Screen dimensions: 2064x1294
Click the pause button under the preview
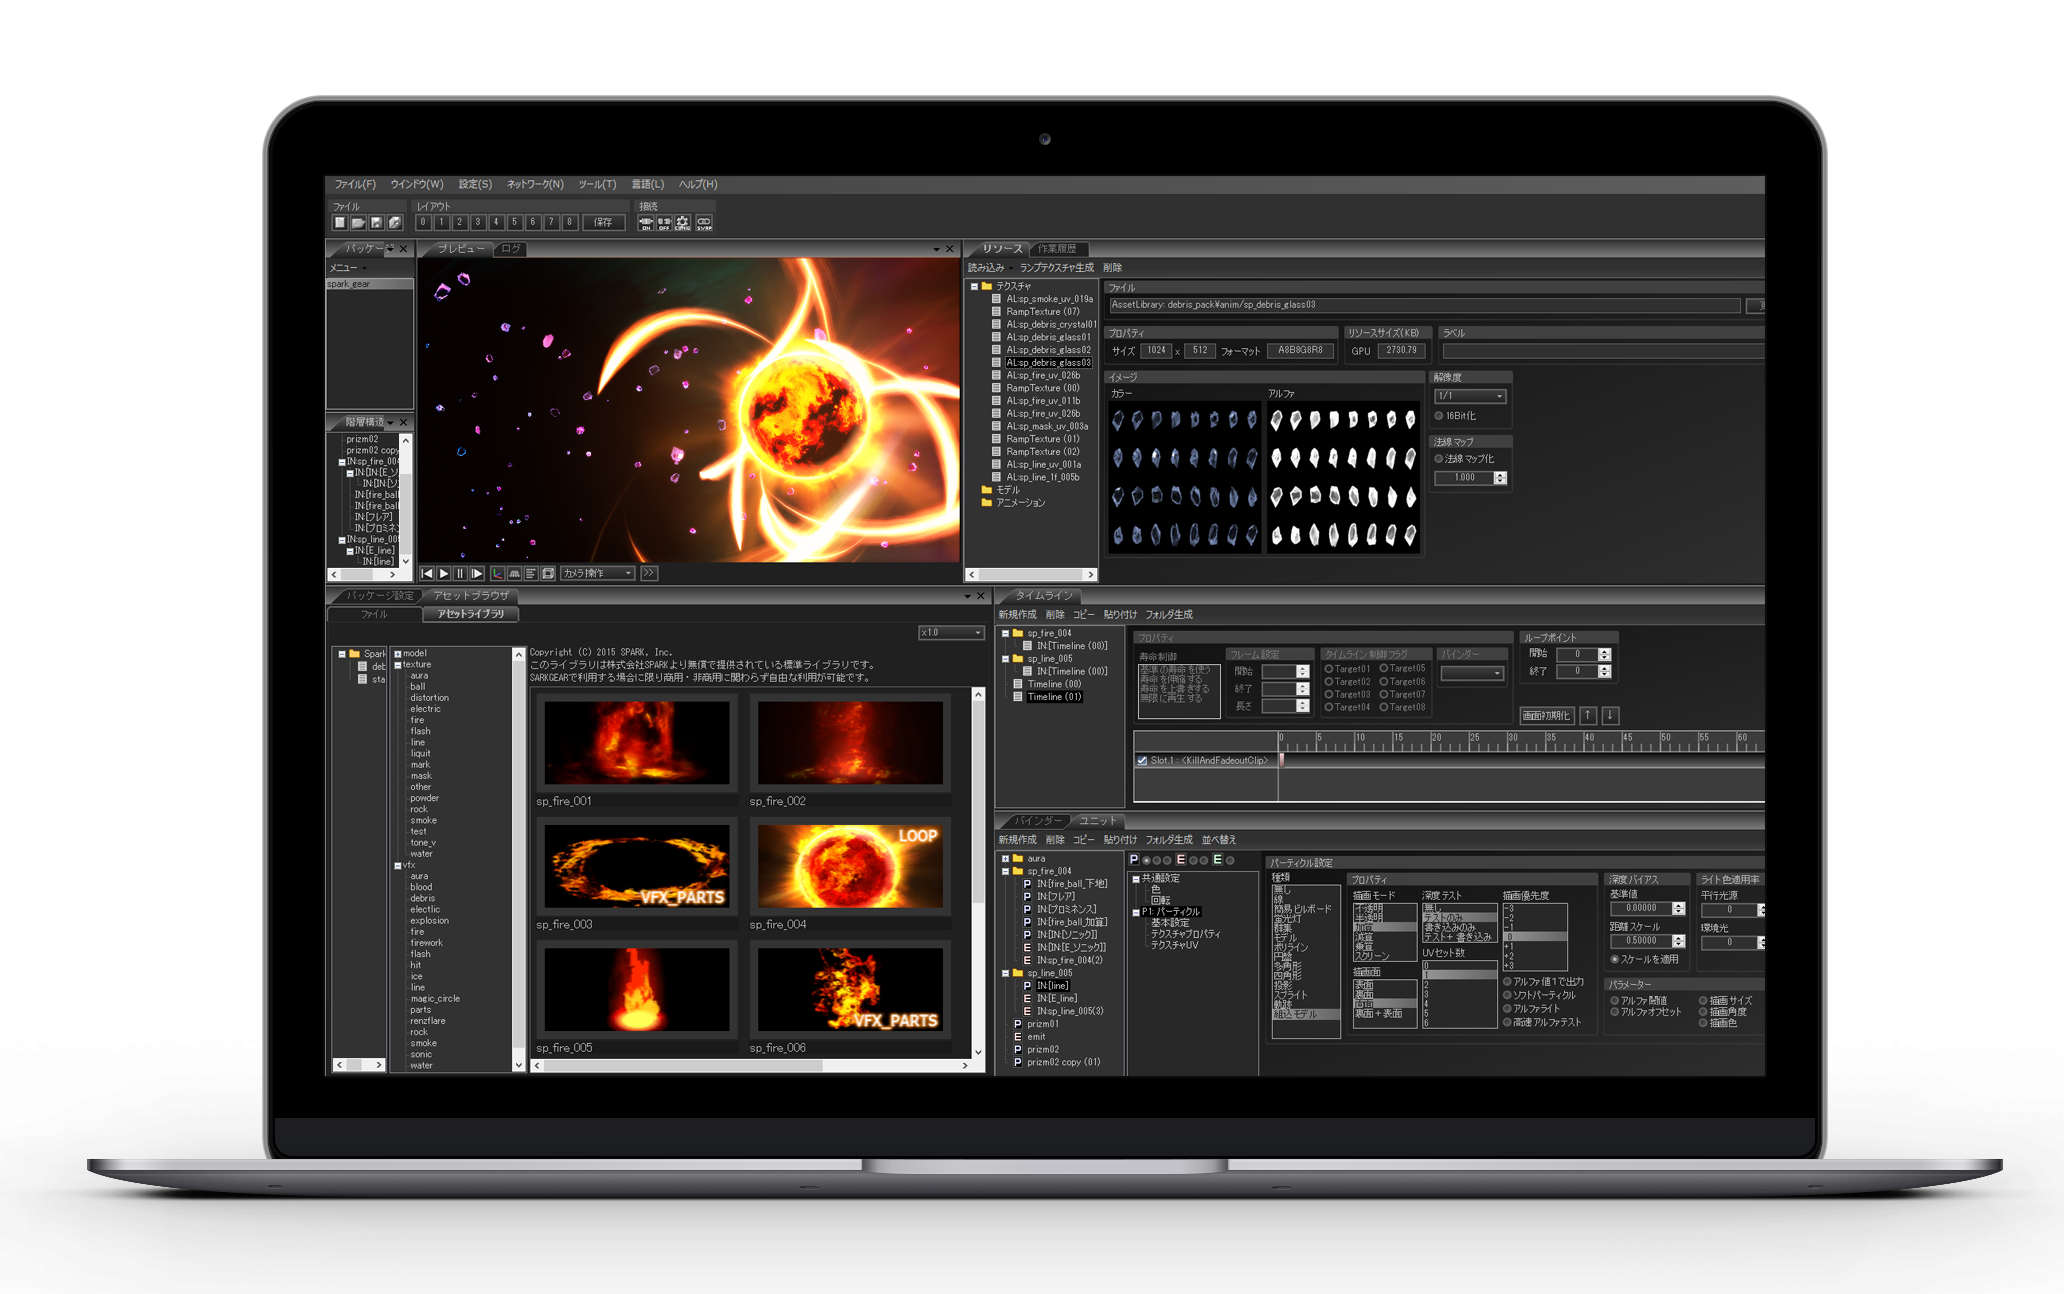coord(460,573)
